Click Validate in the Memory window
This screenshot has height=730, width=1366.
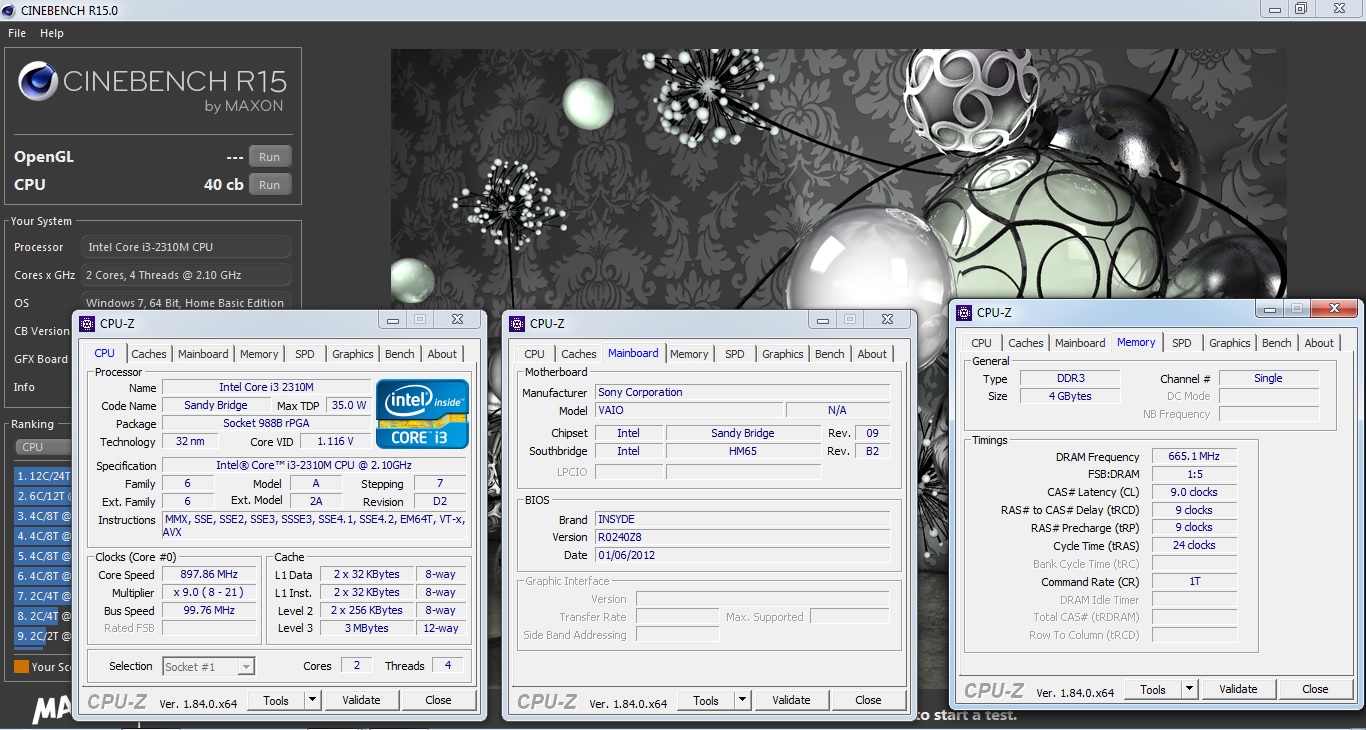(1238, 689)
